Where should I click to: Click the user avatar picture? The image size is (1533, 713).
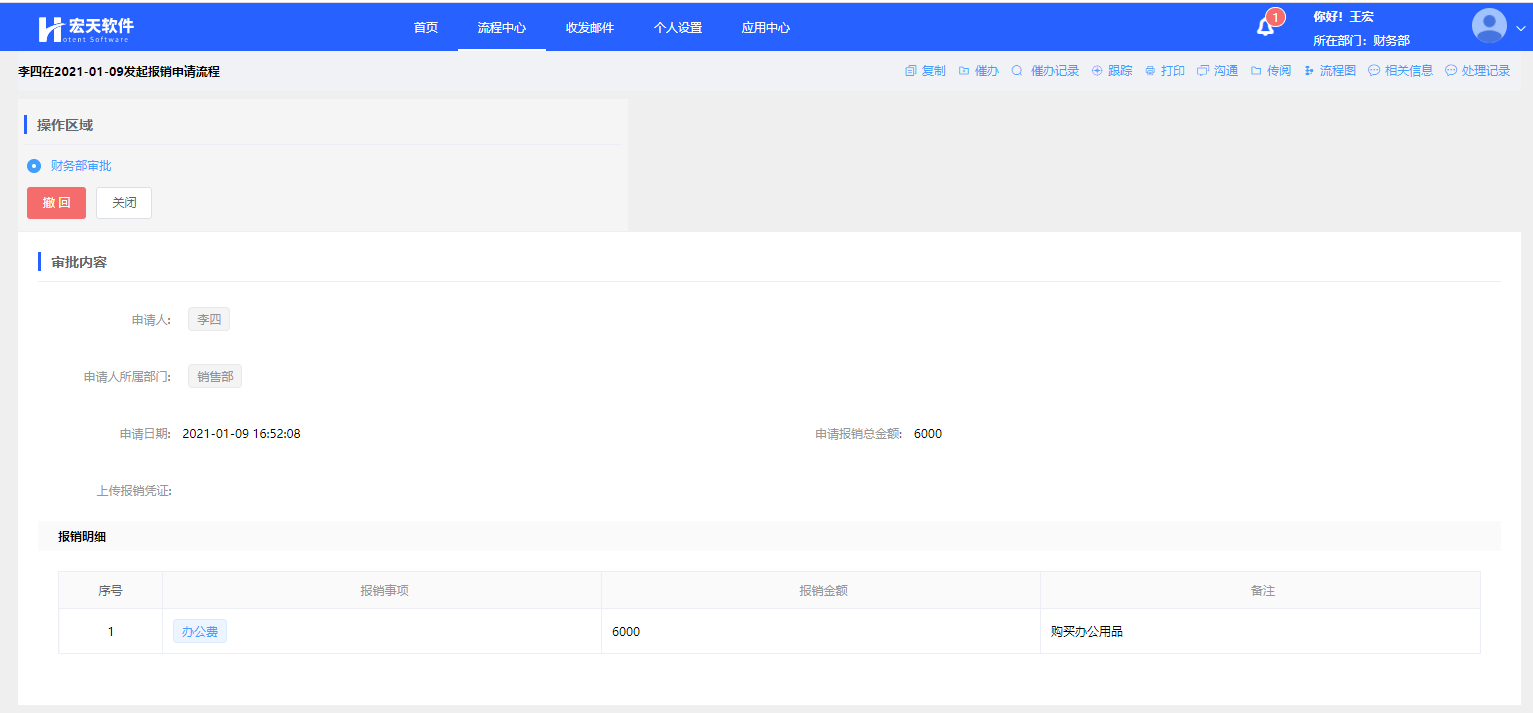(x=1489, y=26)
